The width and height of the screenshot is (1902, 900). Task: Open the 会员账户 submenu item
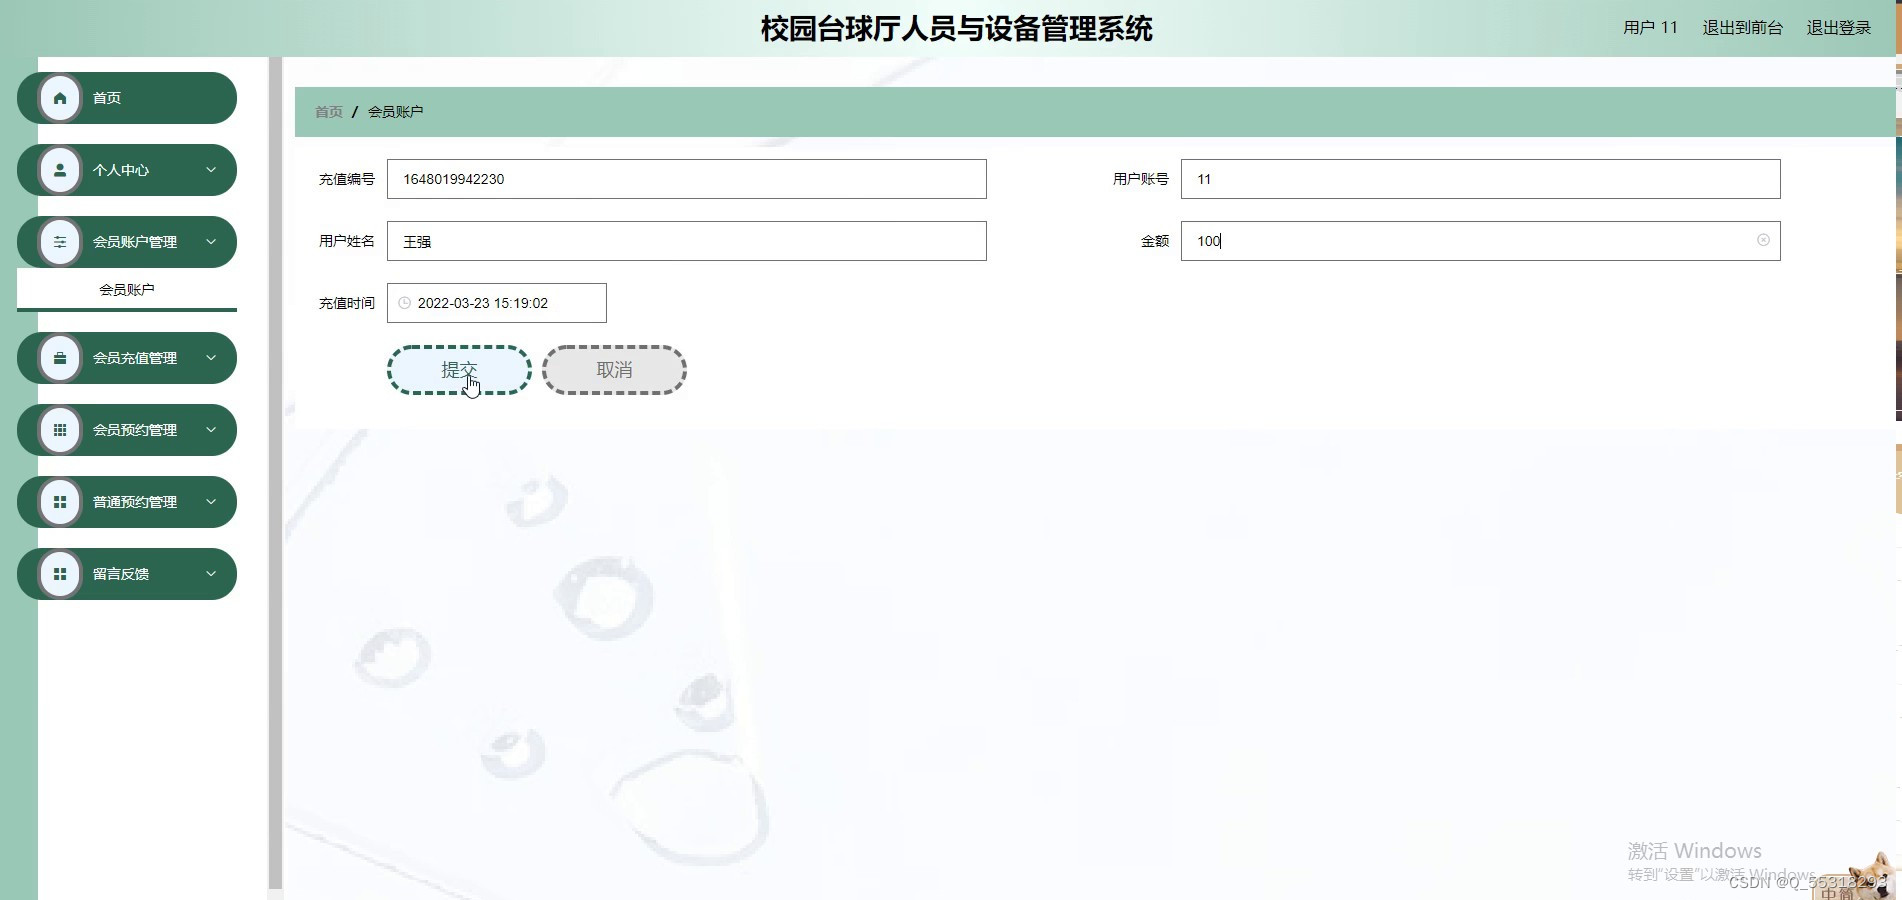126,289
